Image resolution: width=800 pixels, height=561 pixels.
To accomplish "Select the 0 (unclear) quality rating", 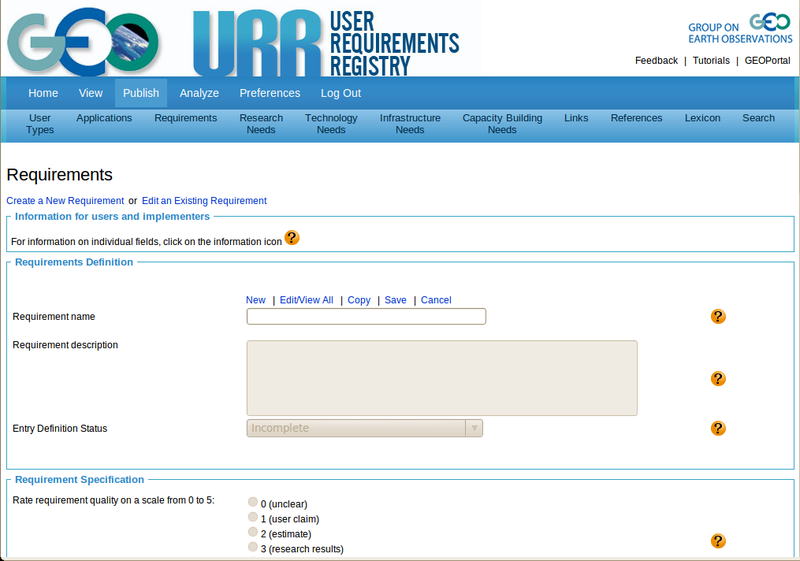I will tap(253, 502).
